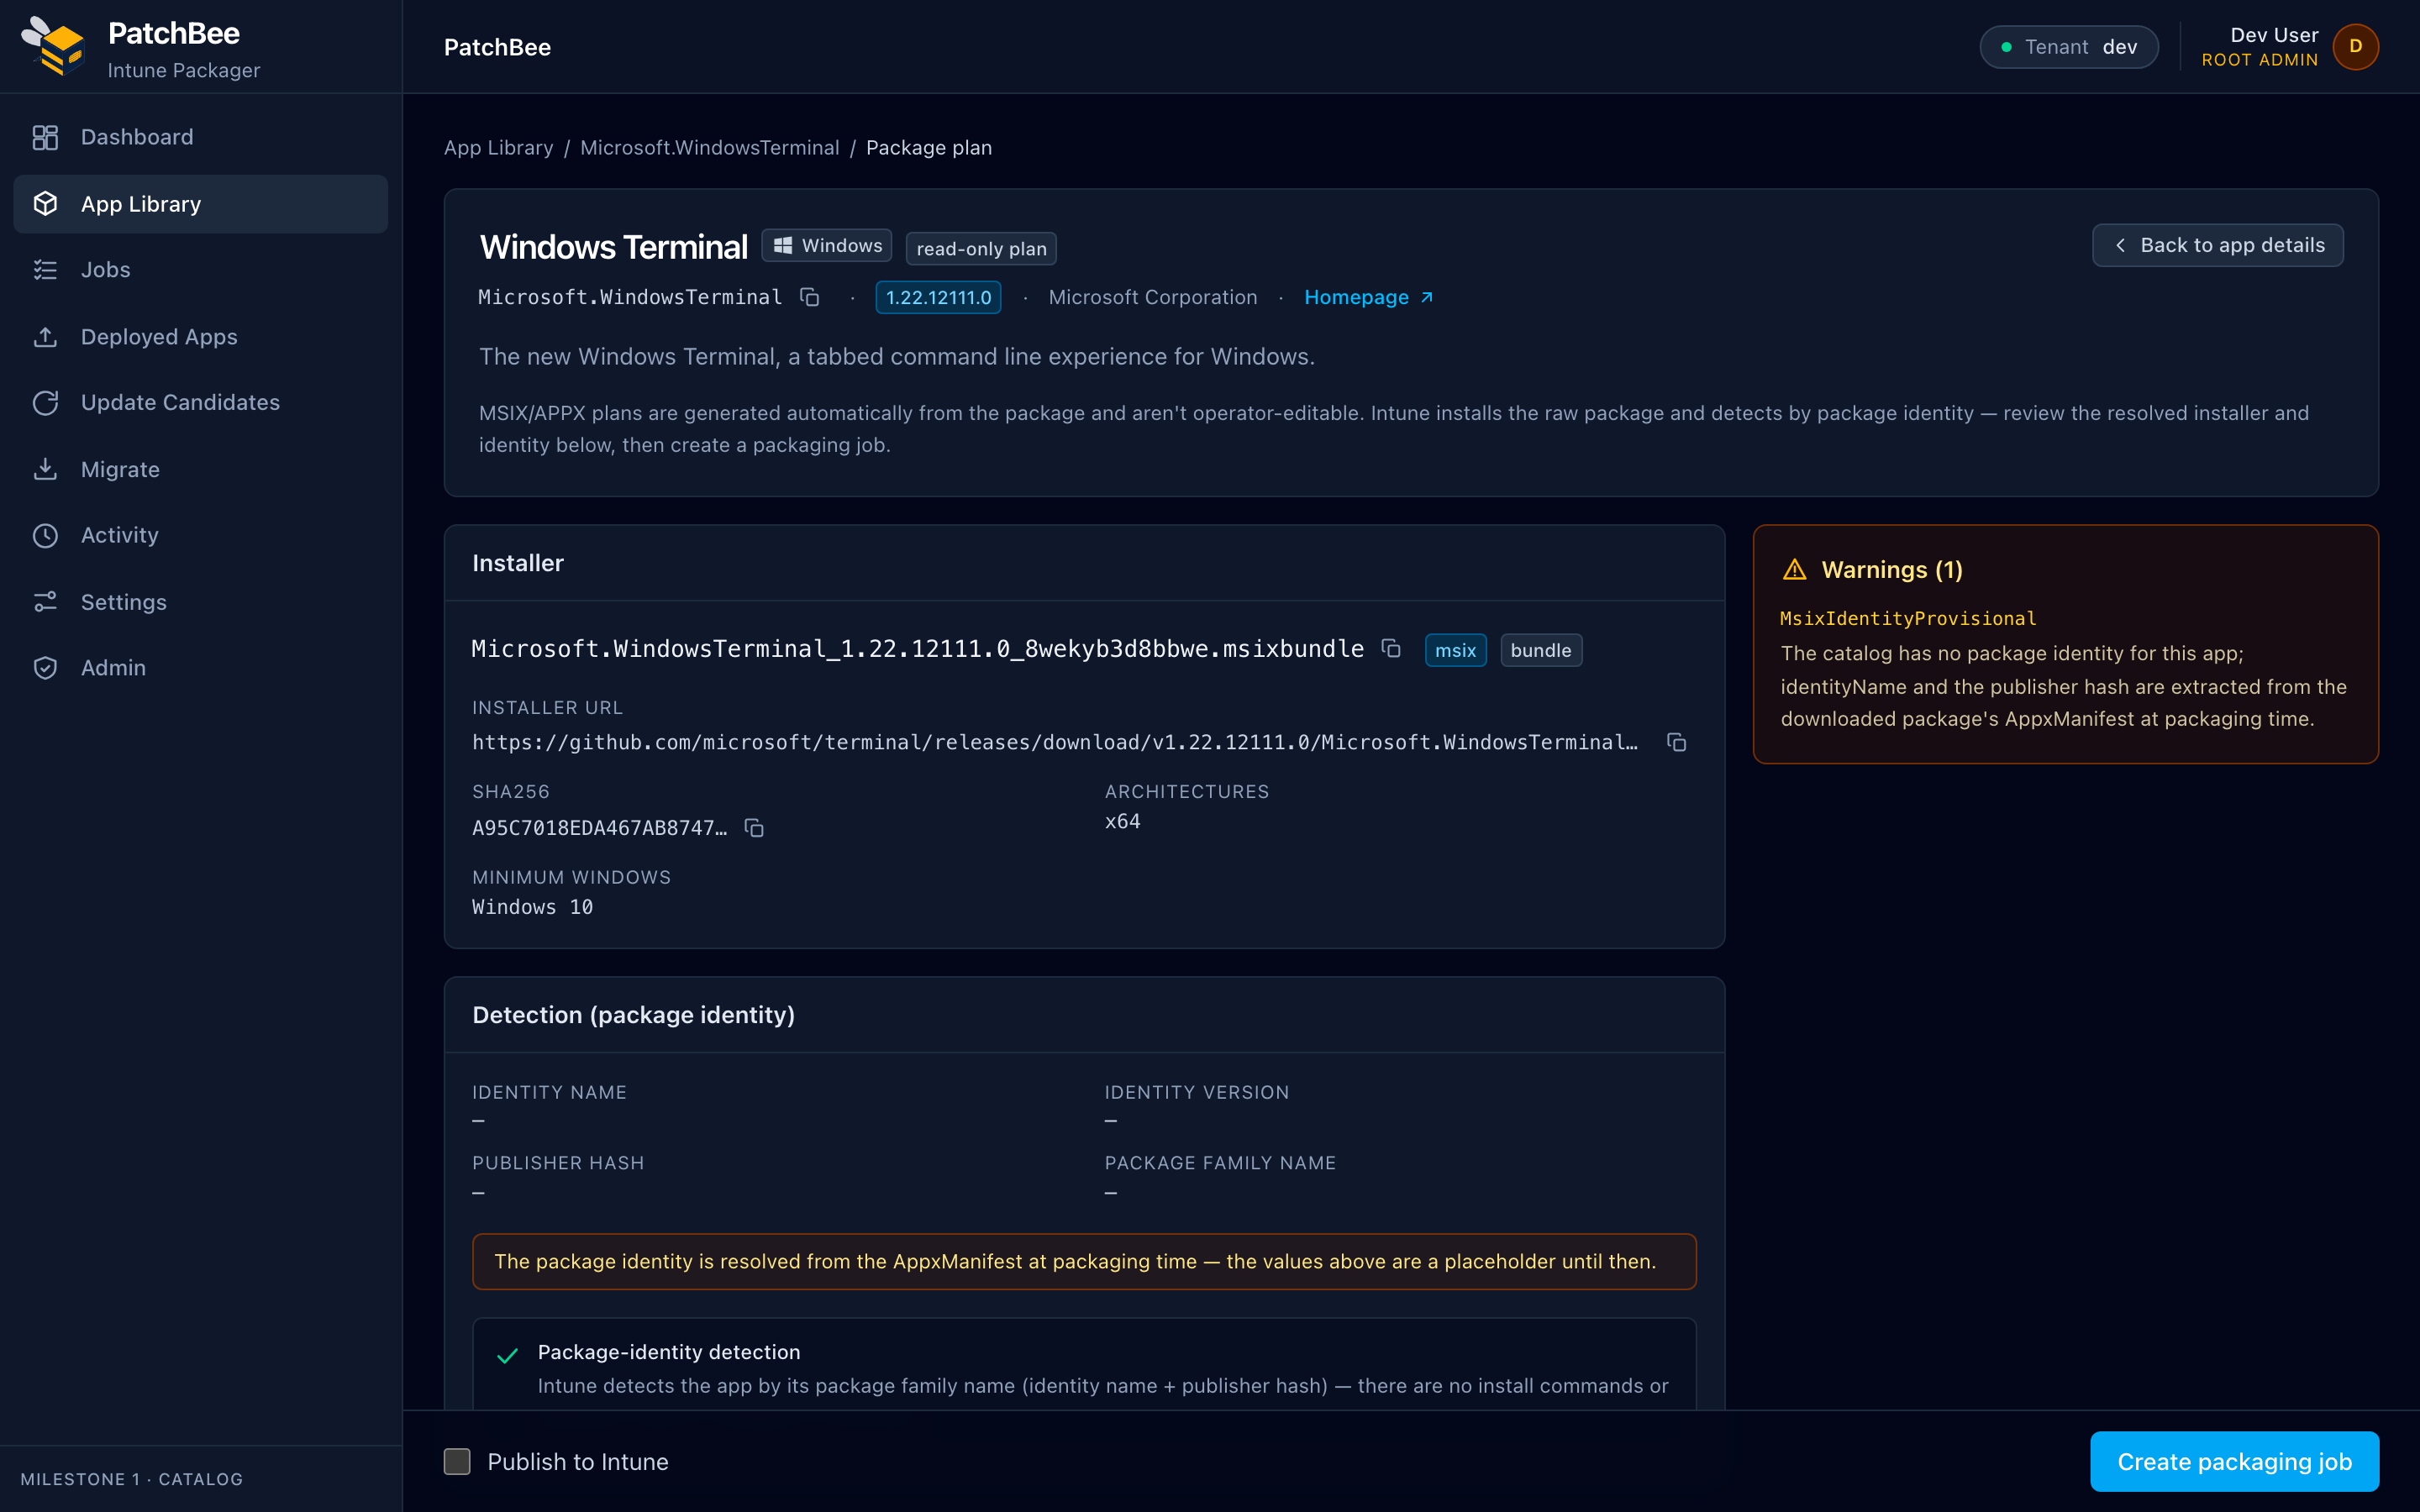Copy the installer URL
Screen dimensions: 2420x1512
point(1676,742)
